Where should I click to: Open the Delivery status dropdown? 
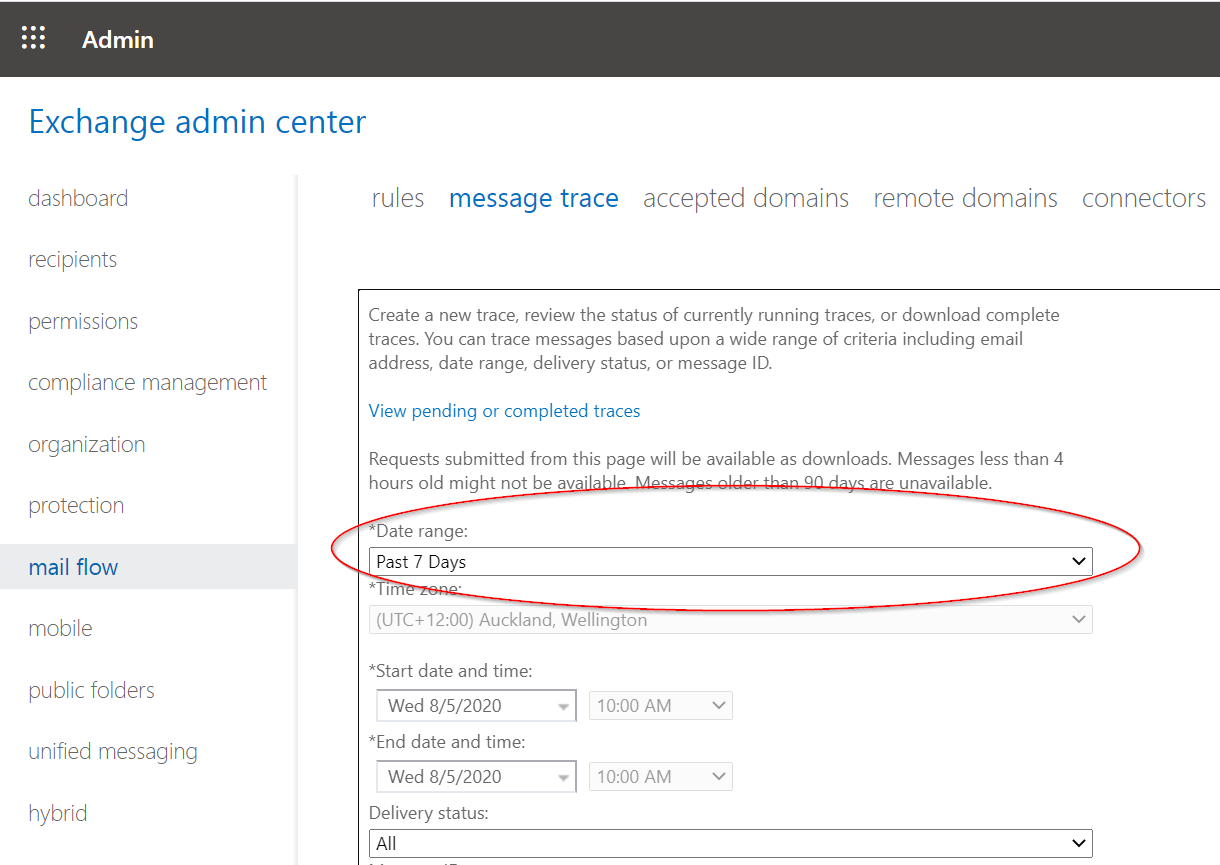pyautogui.click(x=730, y=844)
